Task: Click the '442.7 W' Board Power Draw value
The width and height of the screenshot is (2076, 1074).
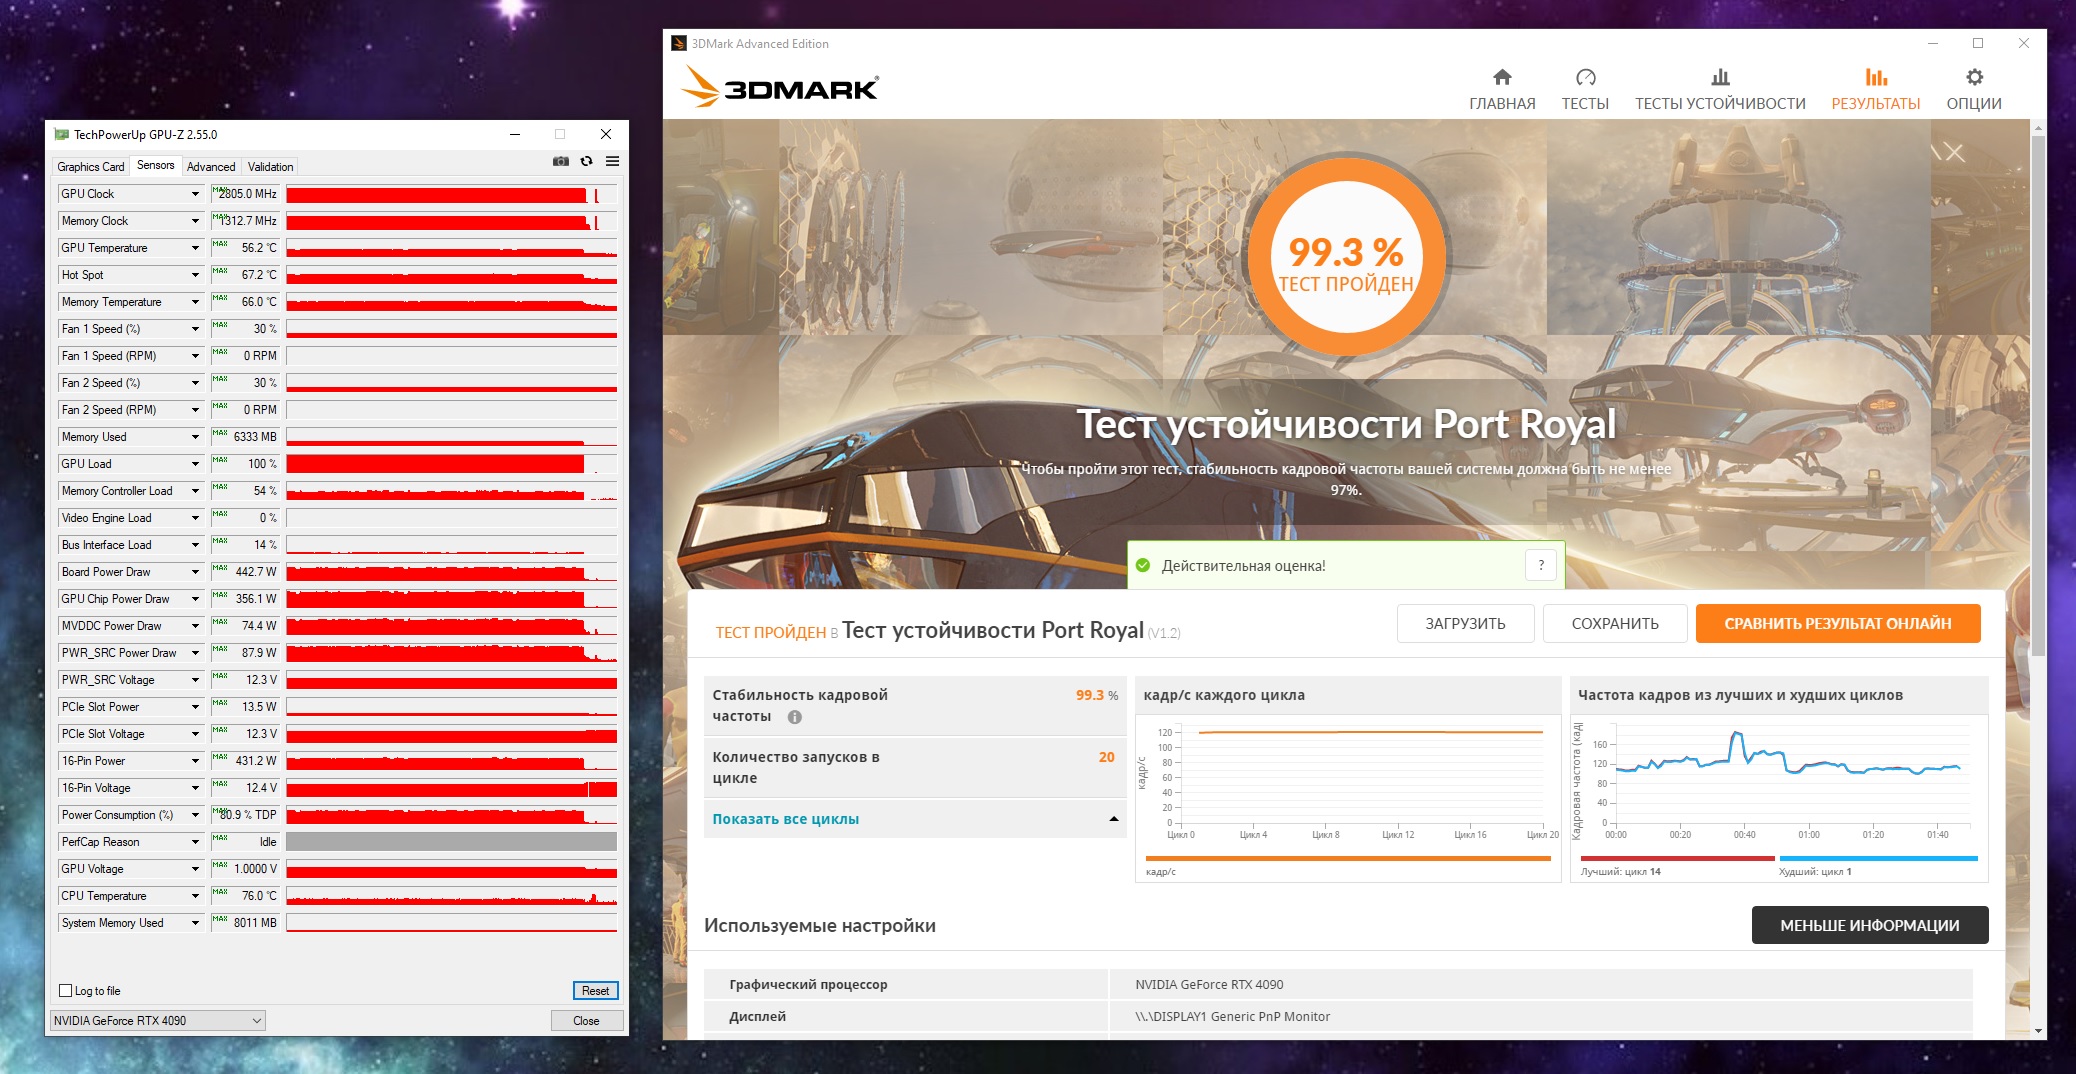Action: [256, 572]
